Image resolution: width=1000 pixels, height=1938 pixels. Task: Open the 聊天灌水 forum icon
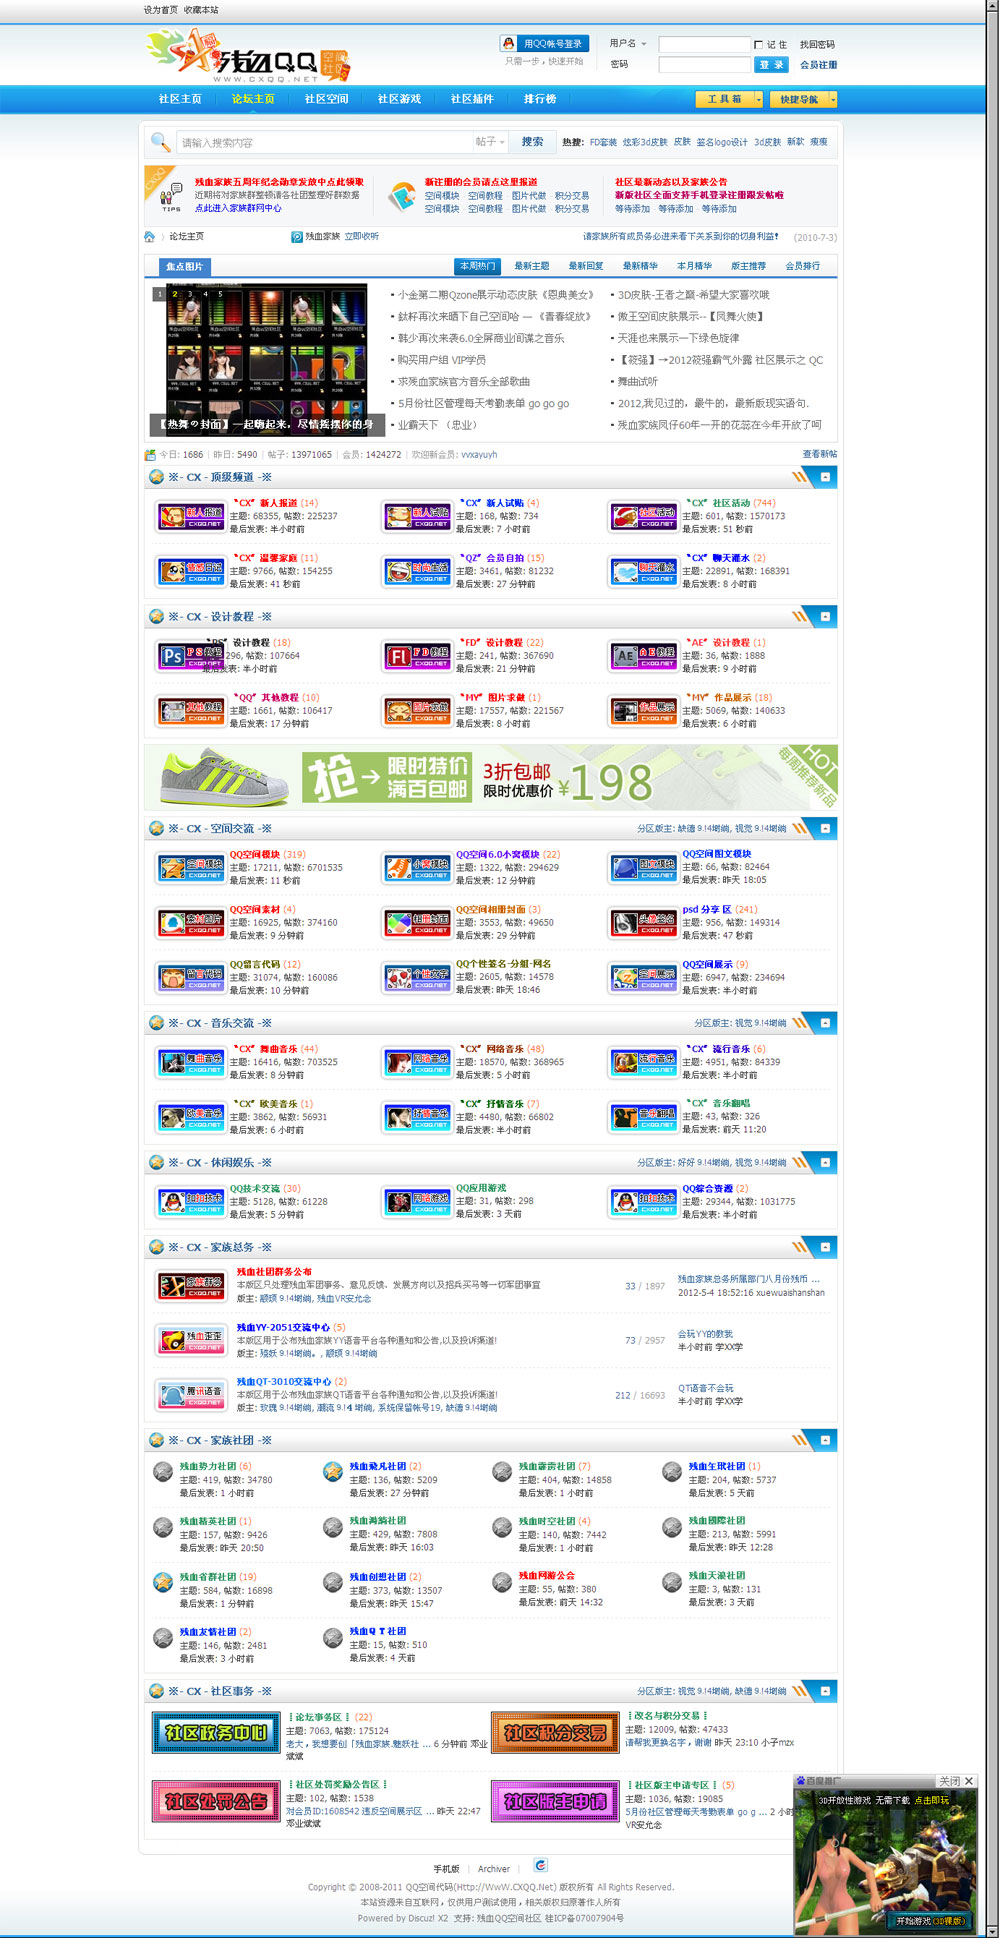coord(644,572)
